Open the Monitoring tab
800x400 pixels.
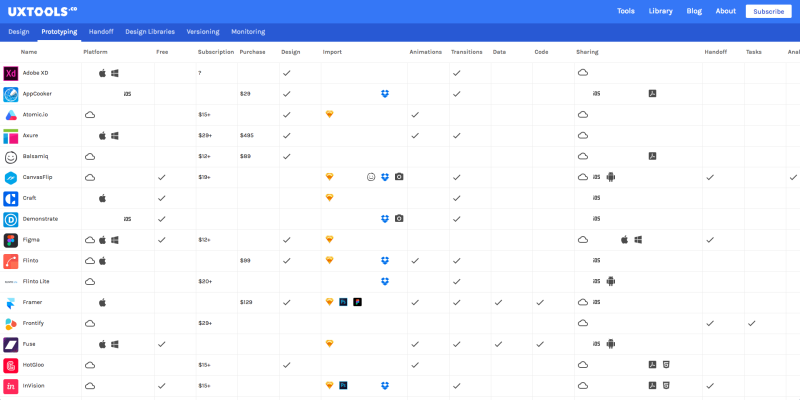click(248, 32)
